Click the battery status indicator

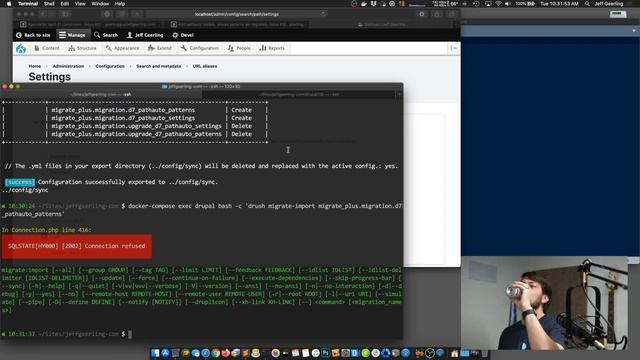tap(525, 4)
